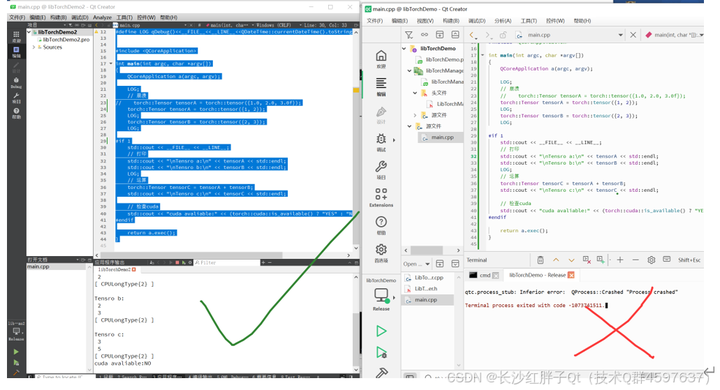Image resolution: width=720 pixels, height=390 pixels.
Task: Build project with hammer icon in right window
Action: [381, 373]
